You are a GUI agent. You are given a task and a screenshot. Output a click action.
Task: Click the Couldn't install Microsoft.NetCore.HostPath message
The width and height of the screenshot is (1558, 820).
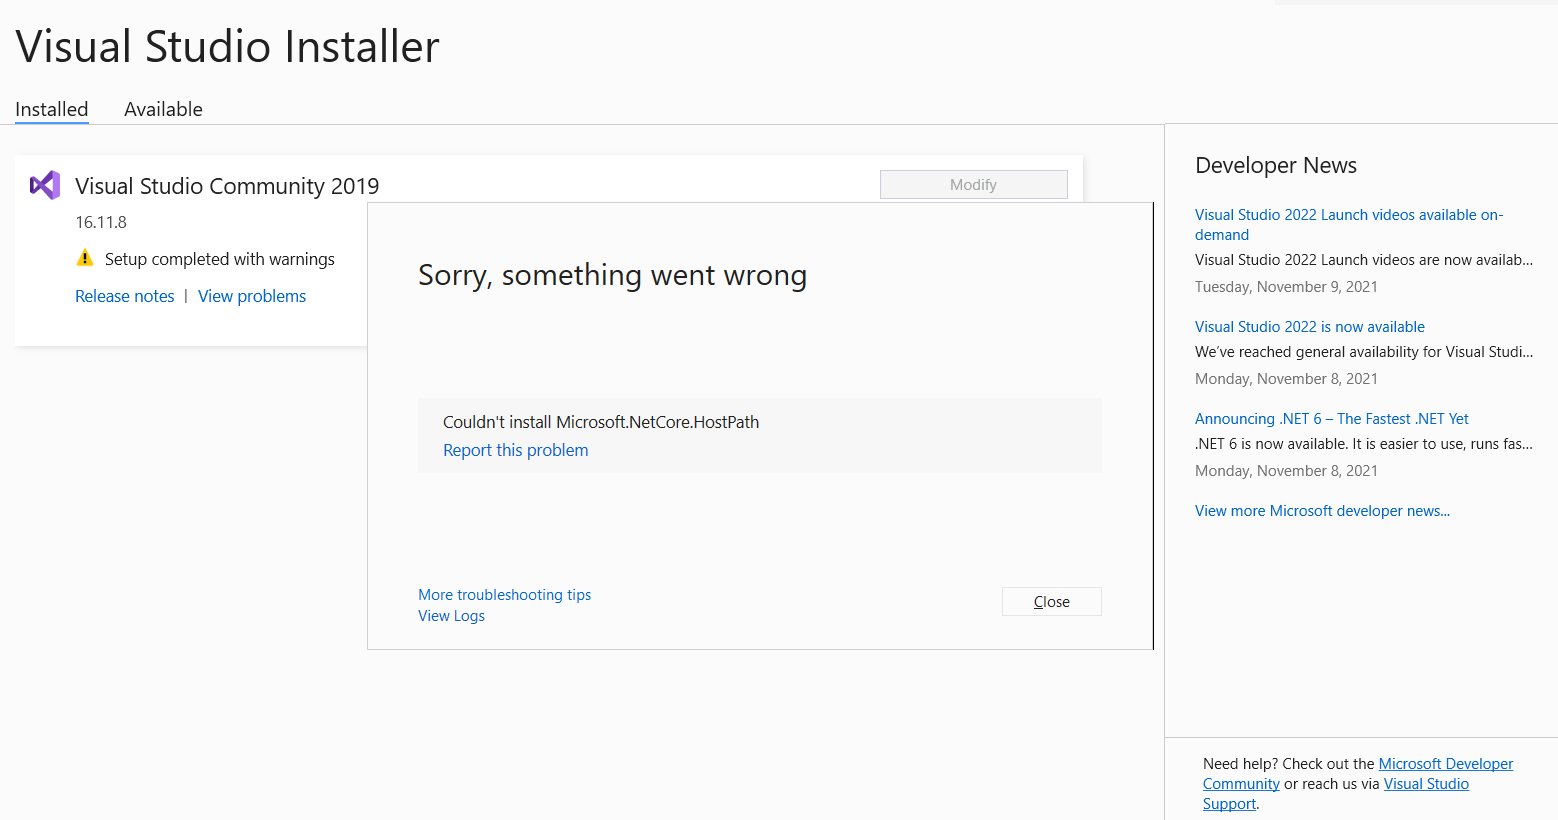(601, 422)
